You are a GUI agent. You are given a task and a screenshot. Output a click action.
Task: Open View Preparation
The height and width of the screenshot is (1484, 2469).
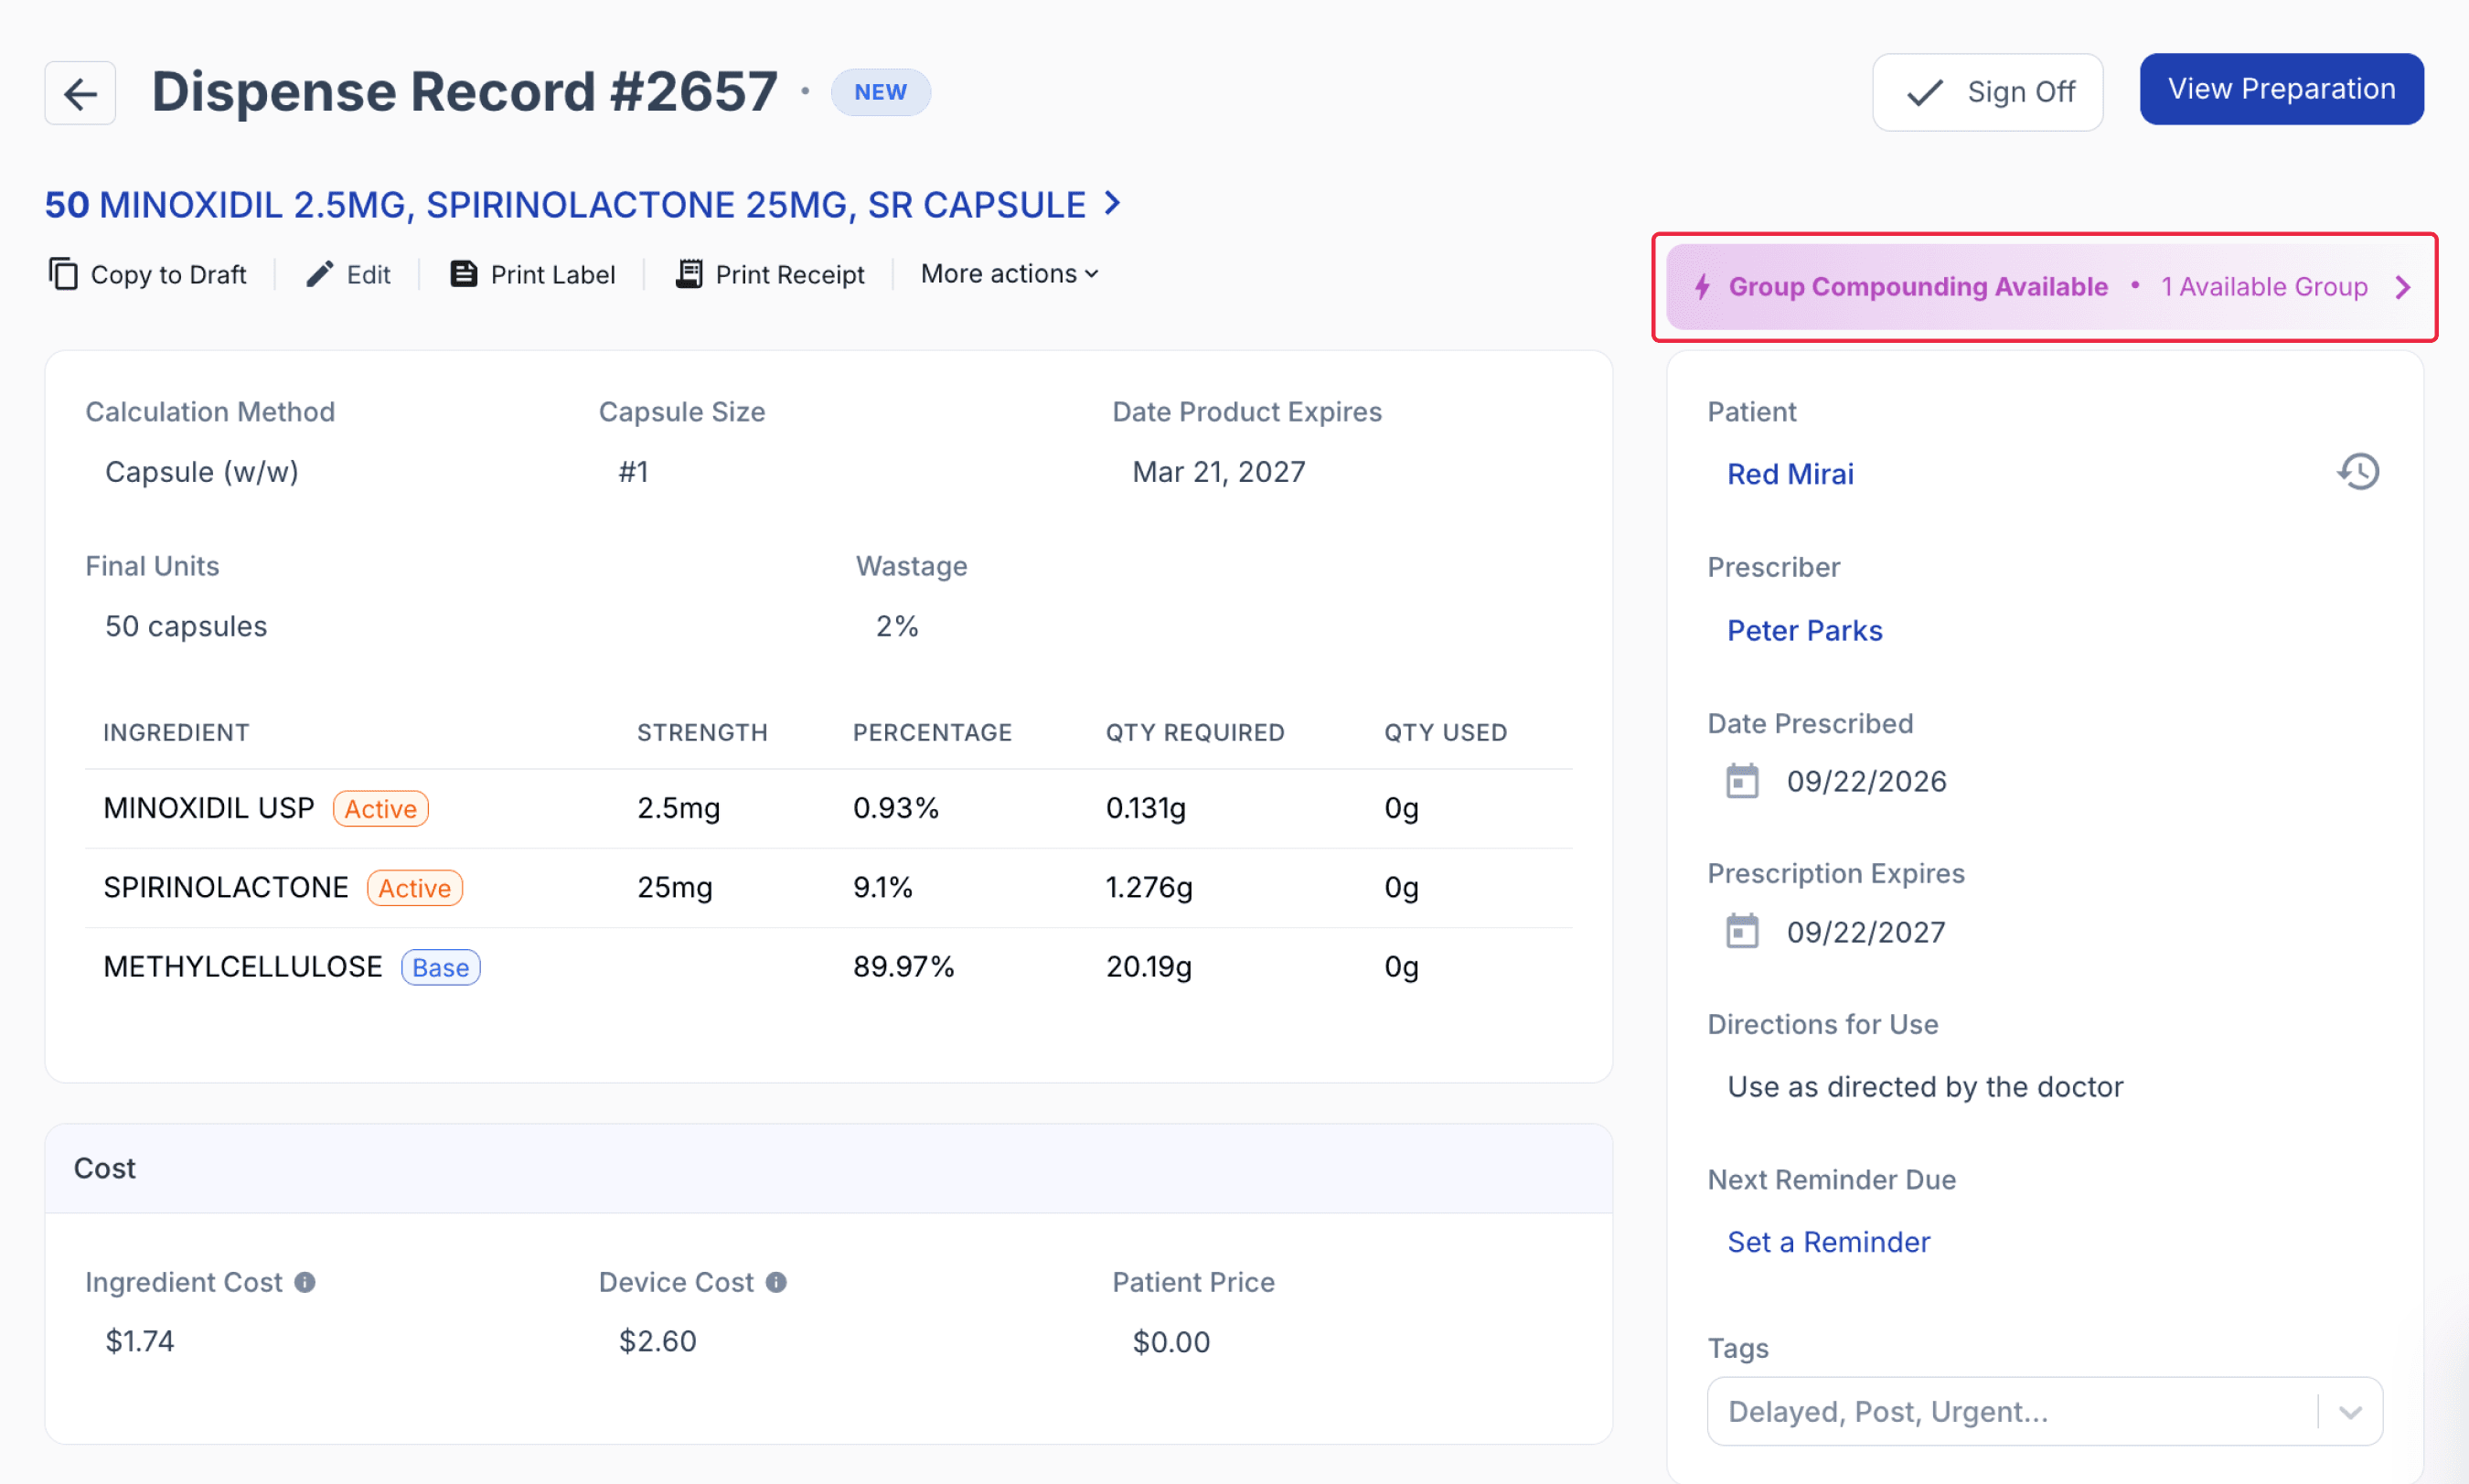(2281, 89)
